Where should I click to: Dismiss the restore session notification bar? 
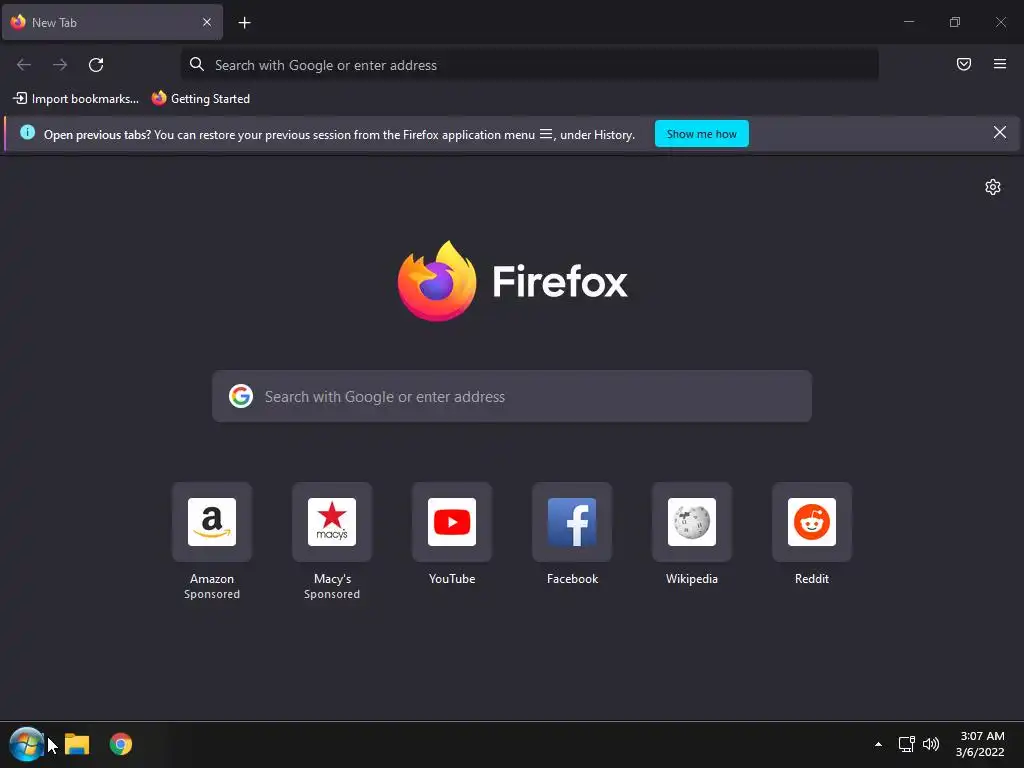tap(1000, 133)
